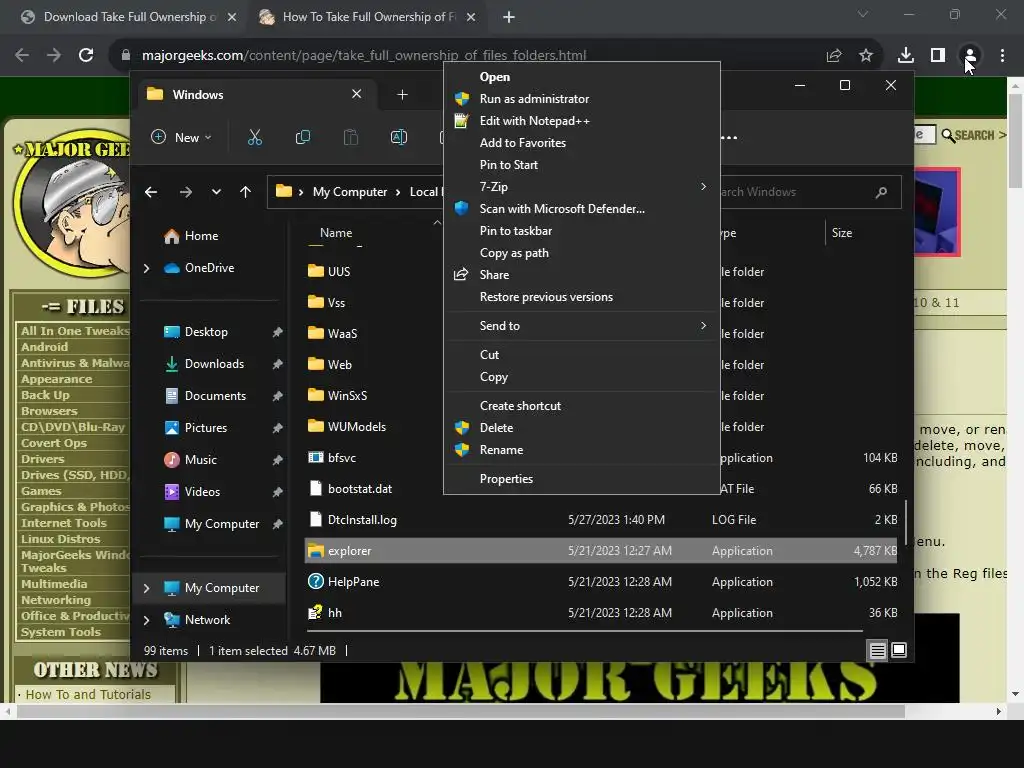Click chevron after My Computer in address bar
The height and width of the screenshot is (768, 1024).
tap(398, 192)
